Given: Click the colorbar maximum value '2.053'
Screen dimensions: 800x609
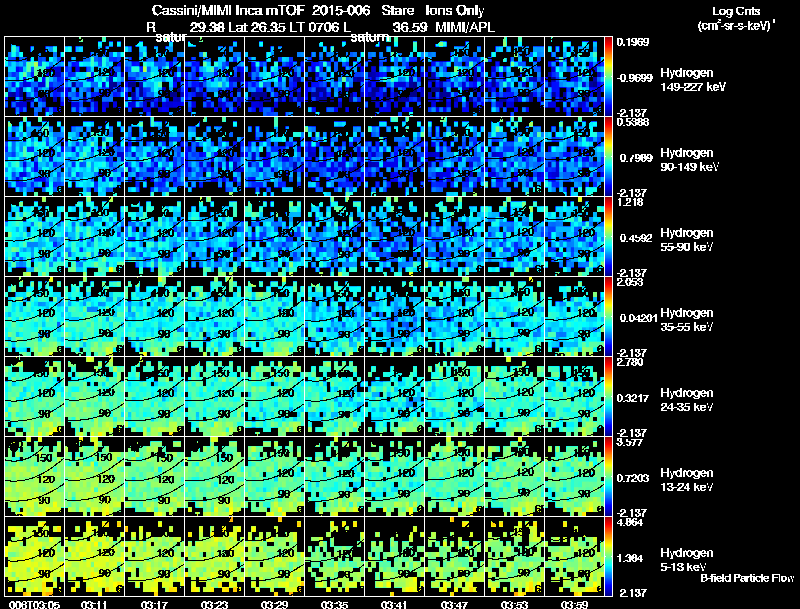Looking at the screenshot, I should click(630, 282).
